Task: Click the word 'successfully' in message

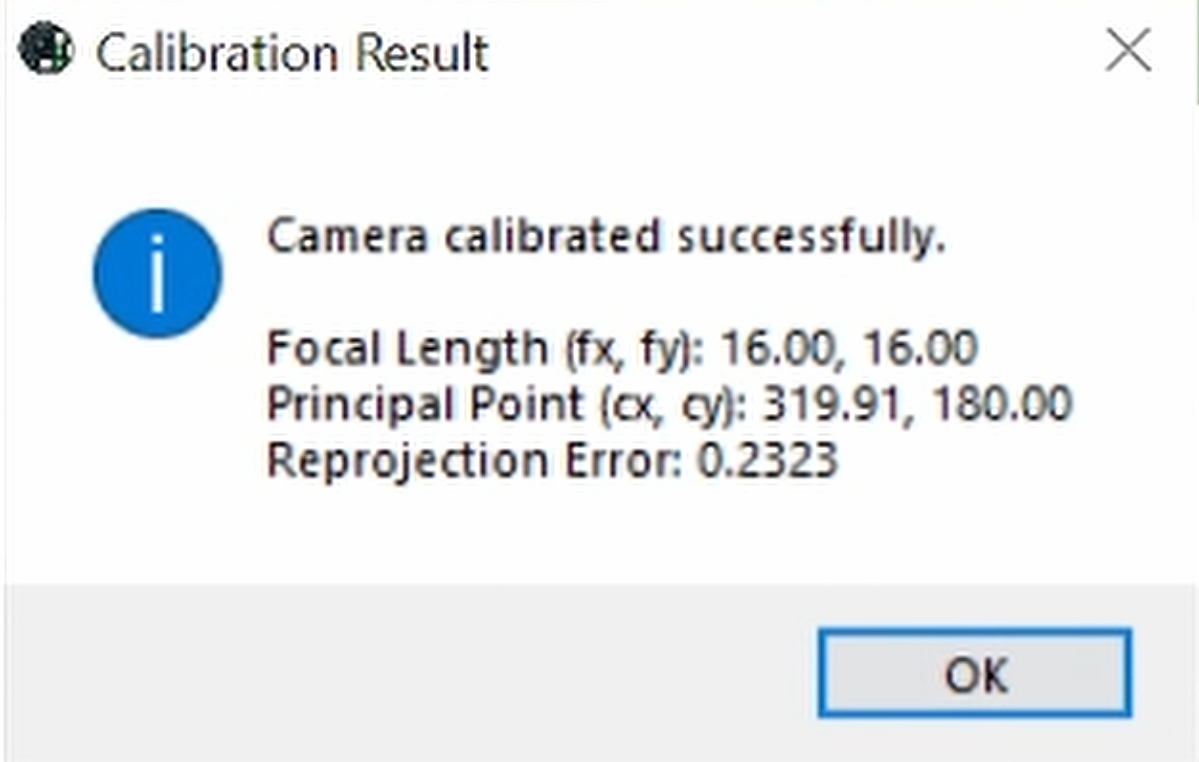Action: 811,236
